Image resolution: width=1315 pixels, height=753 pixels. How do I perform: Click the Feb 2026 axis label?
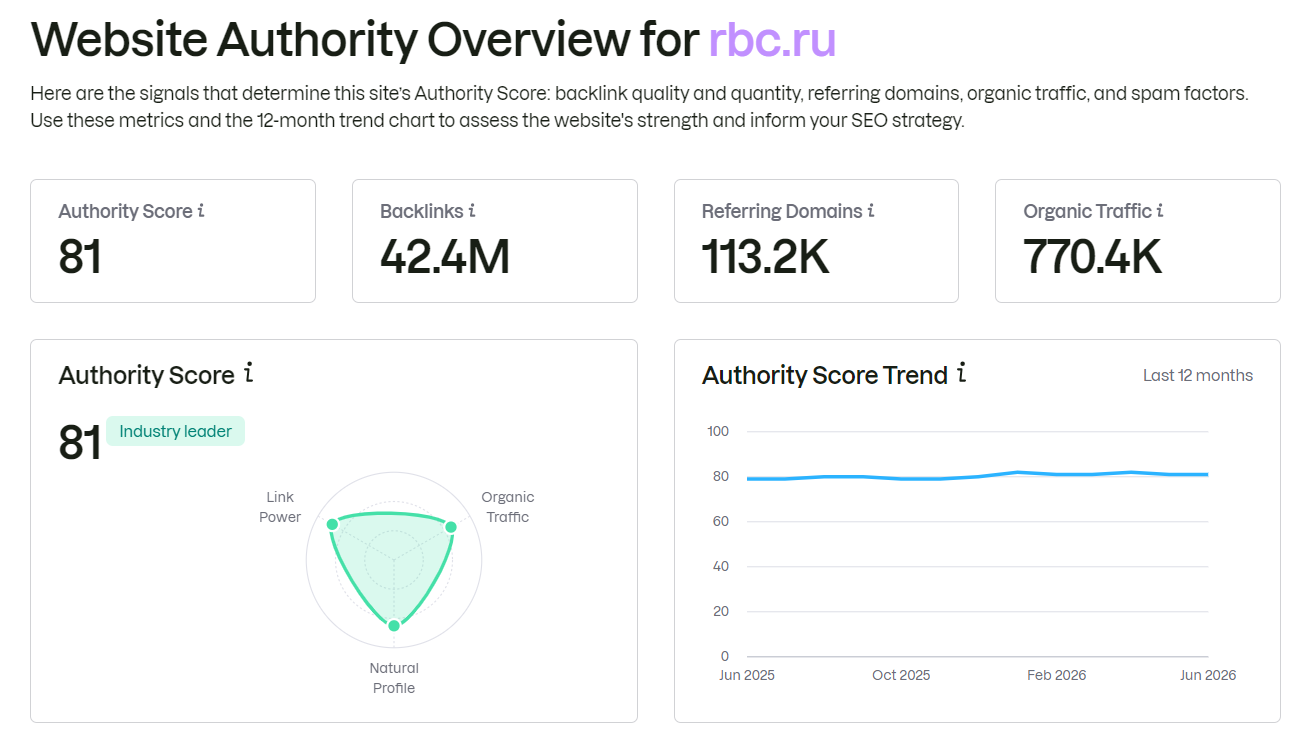click(1056, 675)
